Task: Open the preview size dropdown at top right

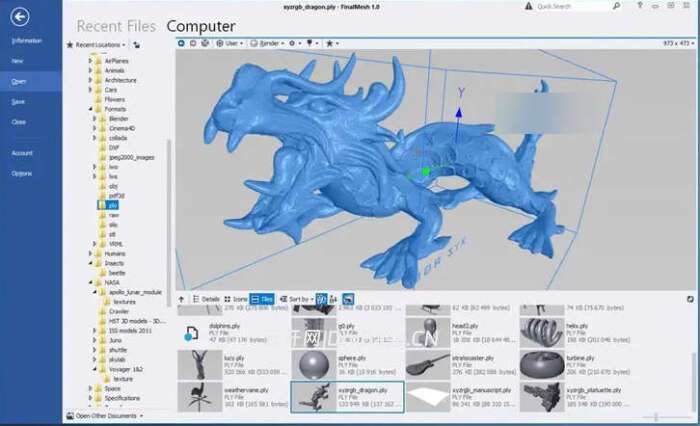Action: (x=679, y=43)
